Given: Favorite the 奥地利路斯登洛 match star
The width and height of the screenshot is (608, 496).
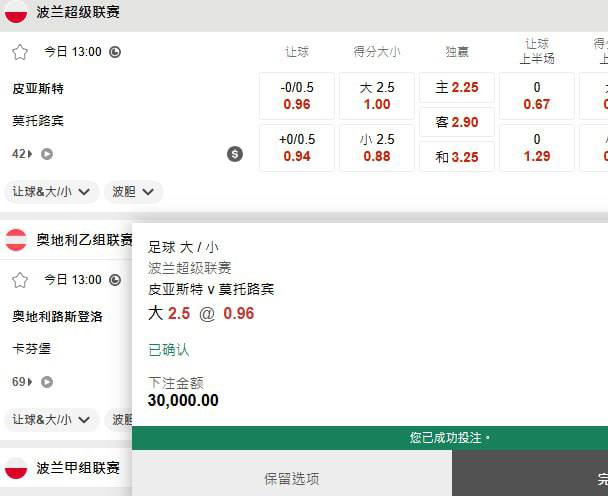Looking at the screenshot, I should tap(20, 280).
